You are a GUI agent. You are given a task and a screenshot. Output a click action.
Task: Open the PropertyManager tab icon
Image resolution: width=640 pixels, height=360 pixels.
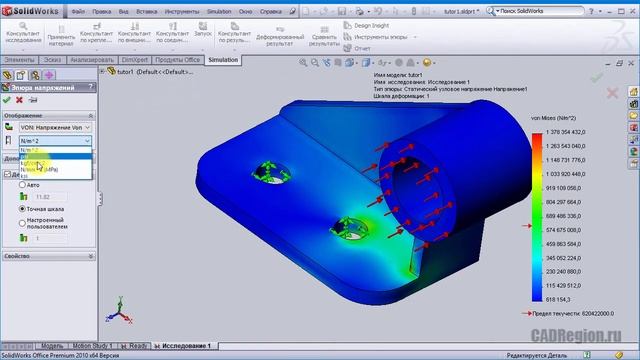(21, 75)
